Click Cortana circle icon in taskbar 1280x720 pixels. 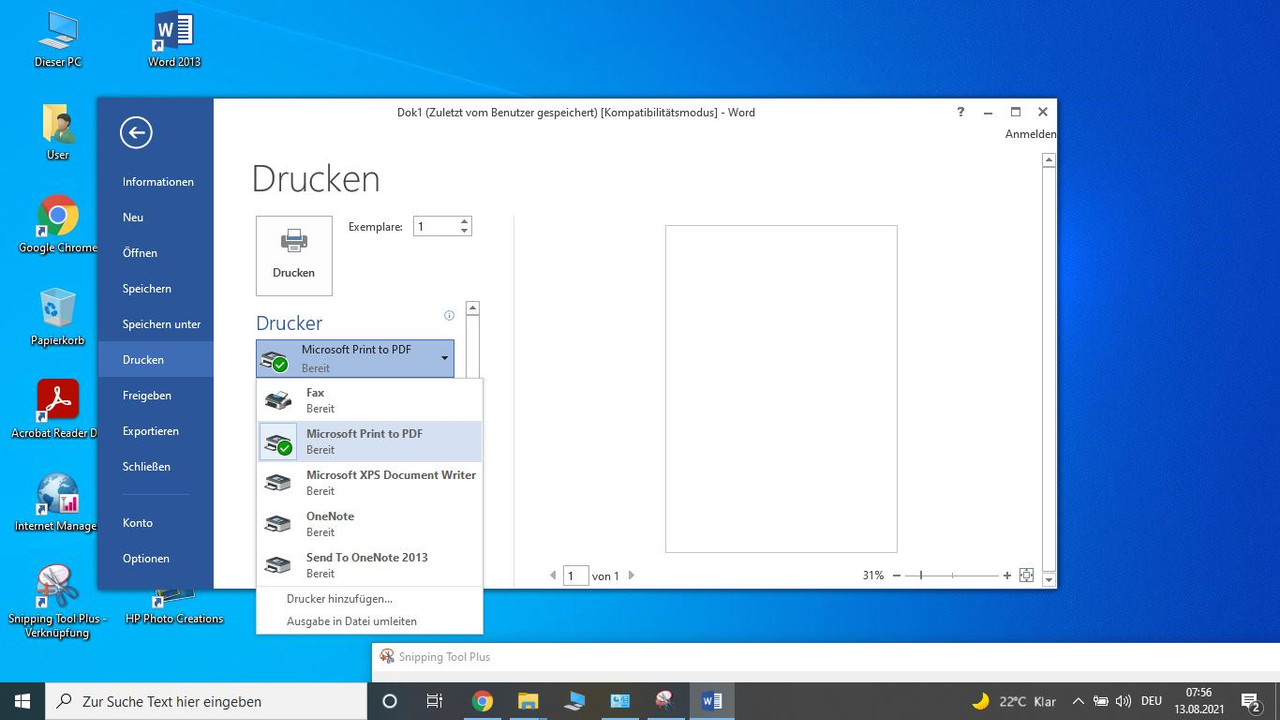click(x=390, y=701)
